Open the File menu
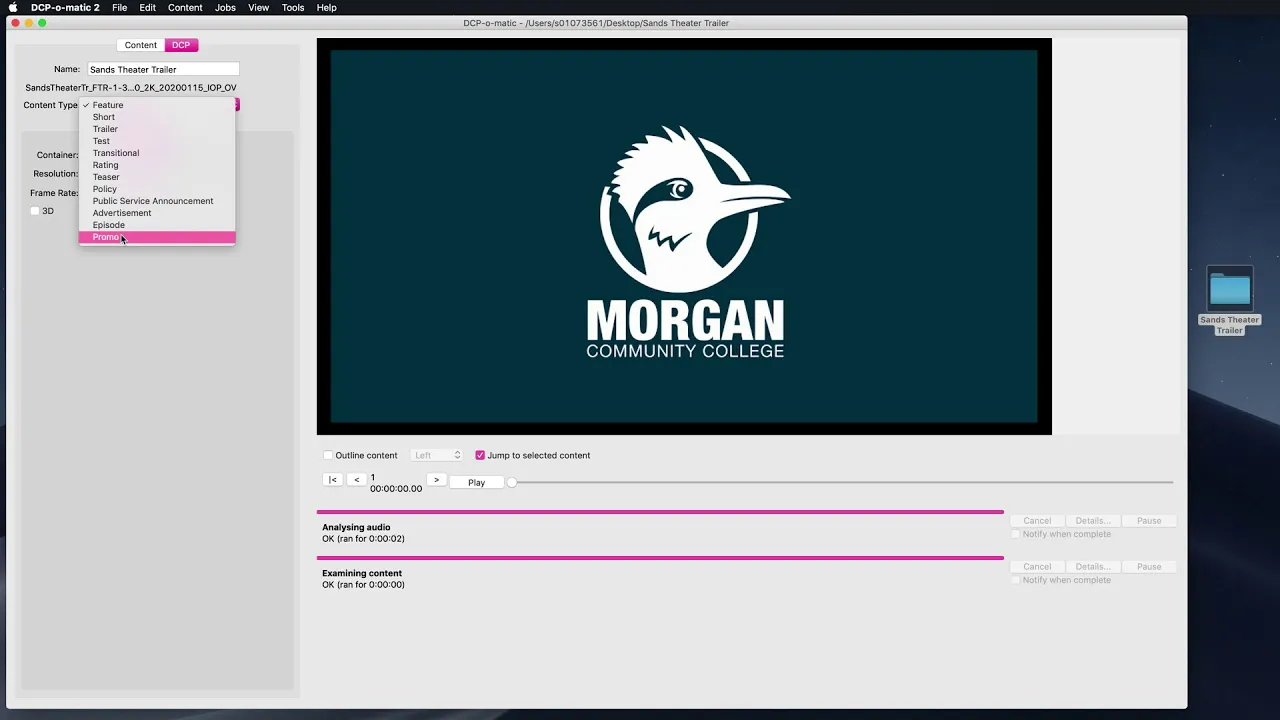Image resolution: width=1280 pixels, height=720 pixels. (119, 7)
